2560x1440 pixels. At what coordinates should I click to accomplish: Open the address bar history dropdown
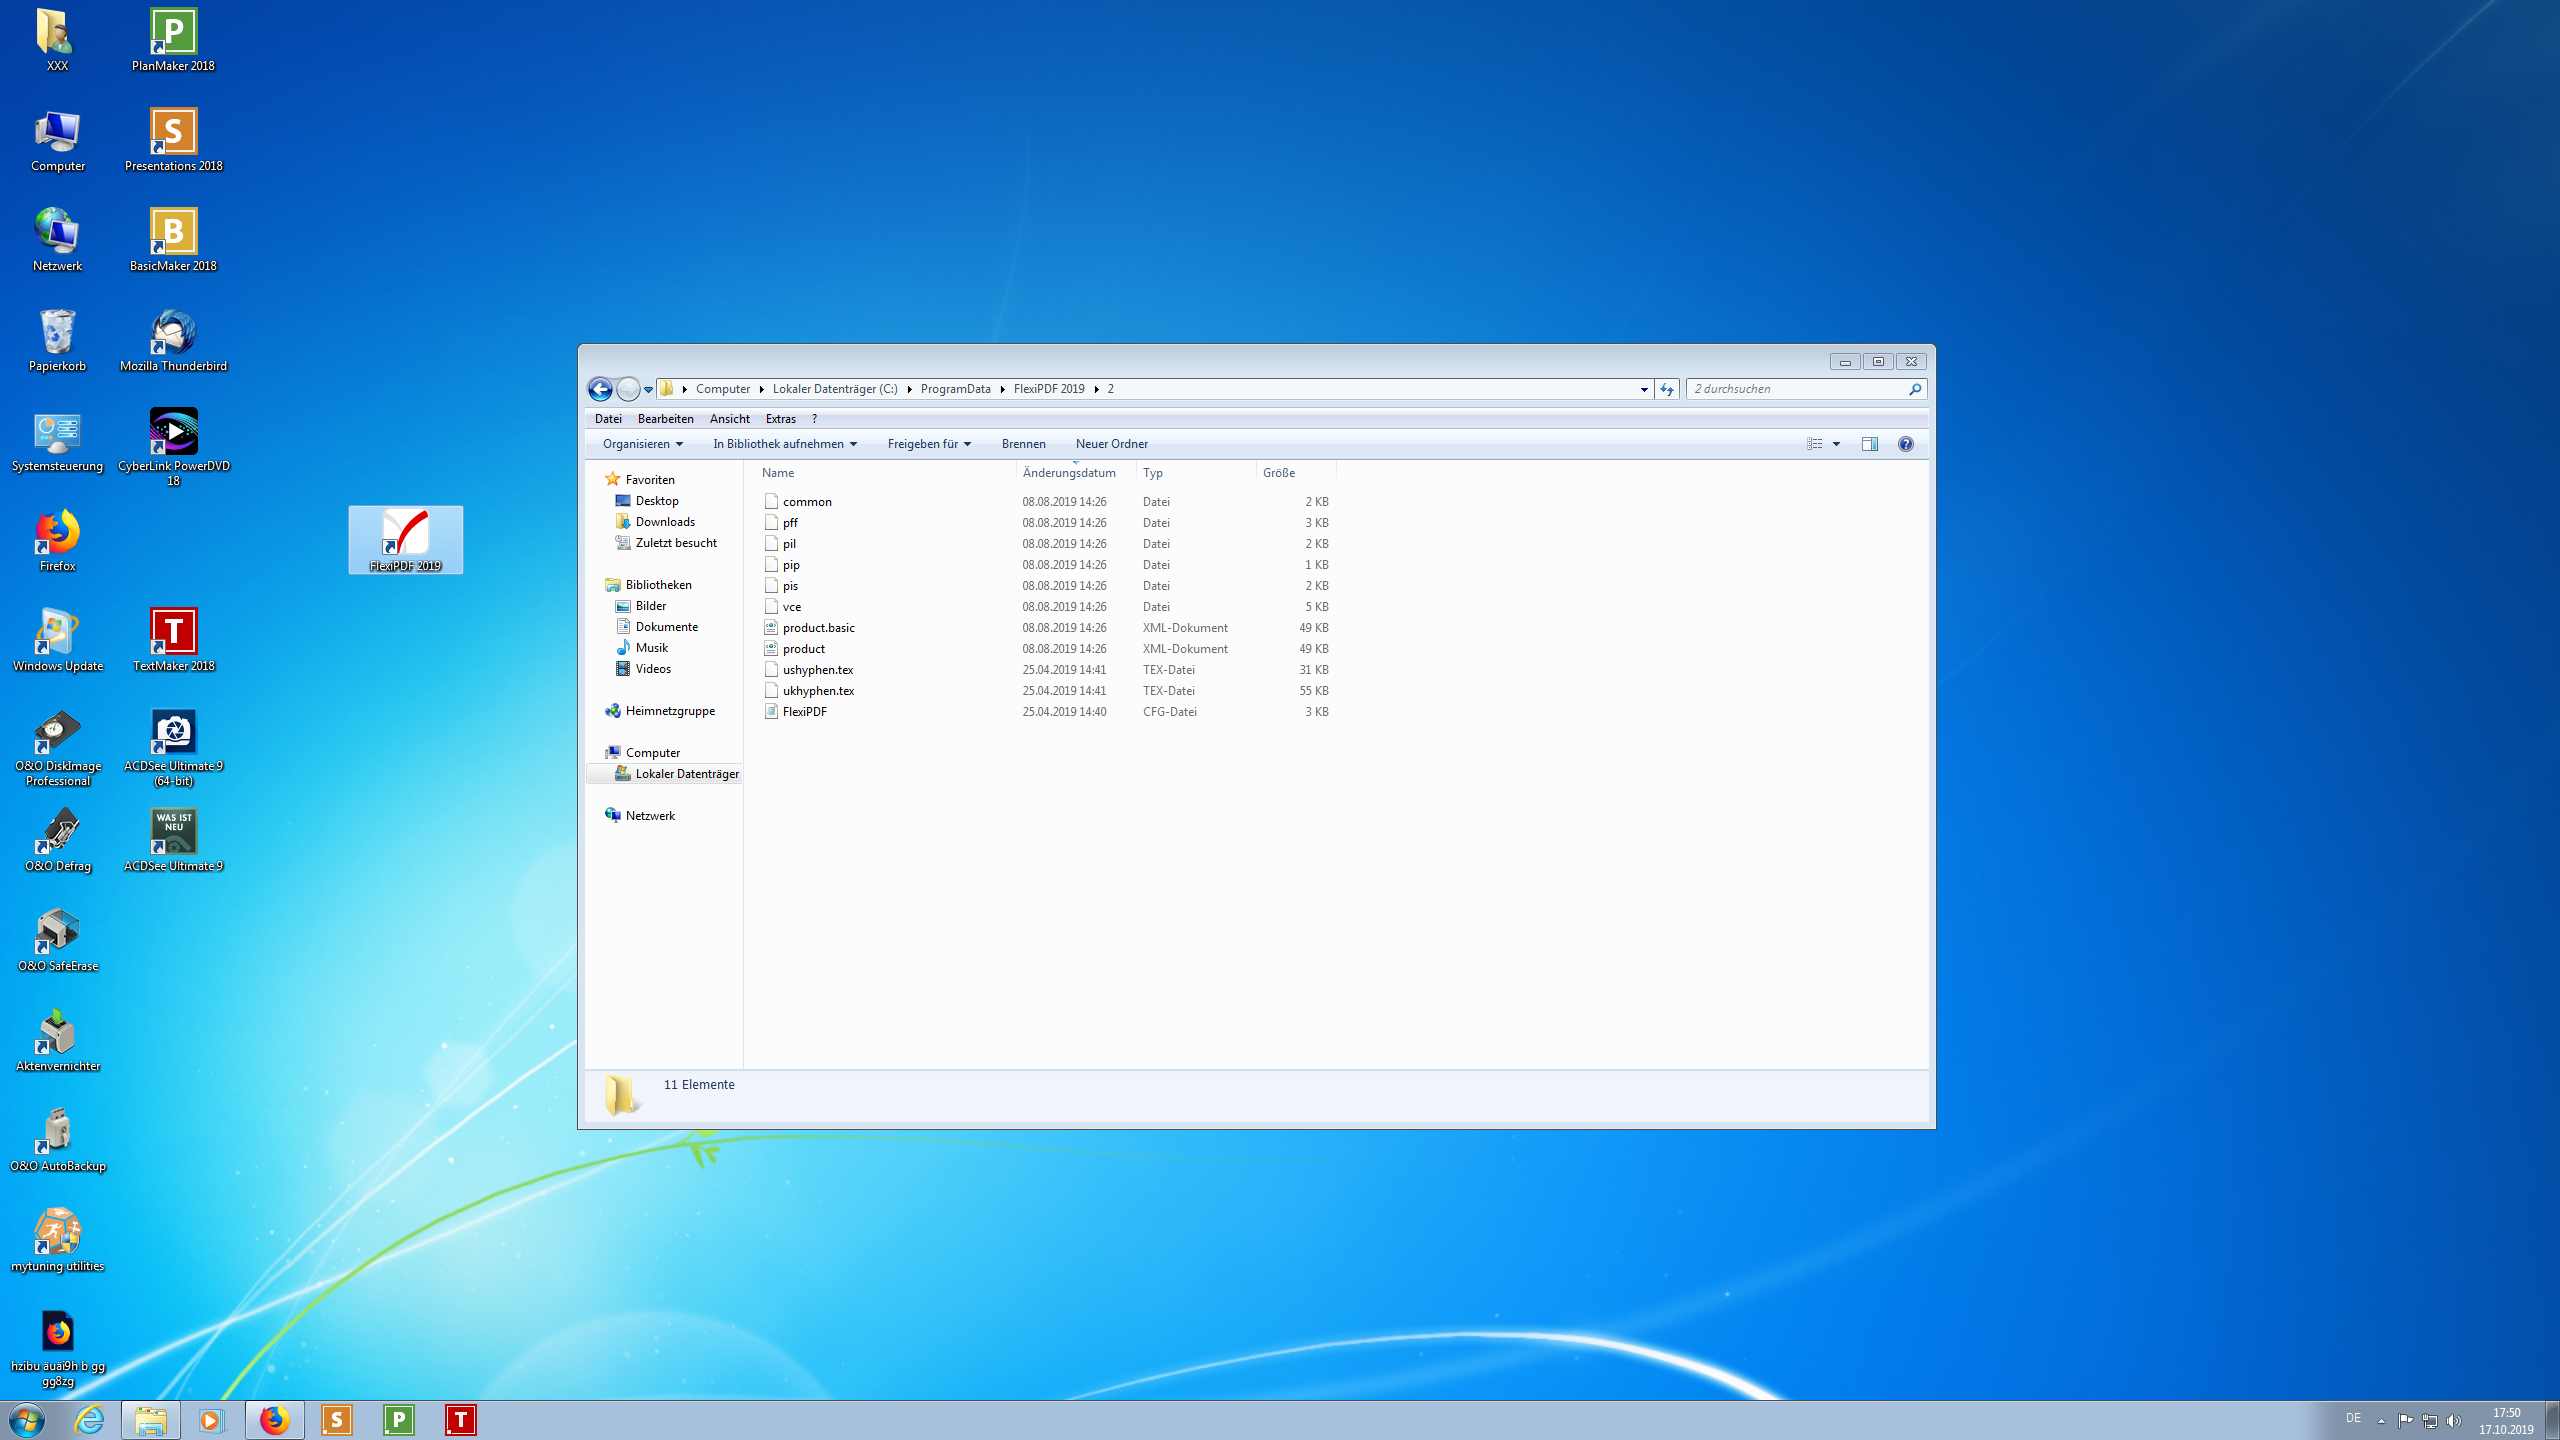[1644, 389]
